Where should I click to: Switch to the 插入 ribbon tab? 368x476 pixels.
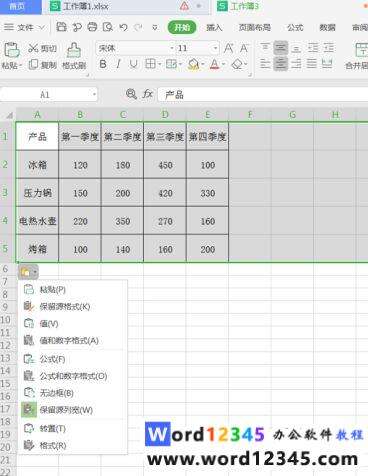point(214,27)
